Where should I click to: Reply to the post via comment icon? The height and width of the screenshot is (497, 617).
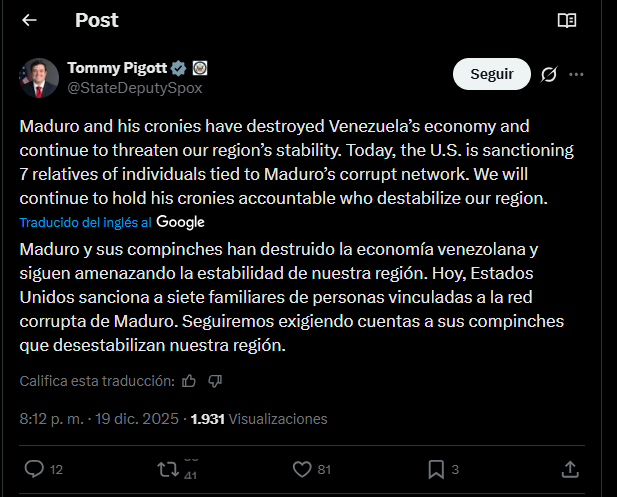click(33, 468)
